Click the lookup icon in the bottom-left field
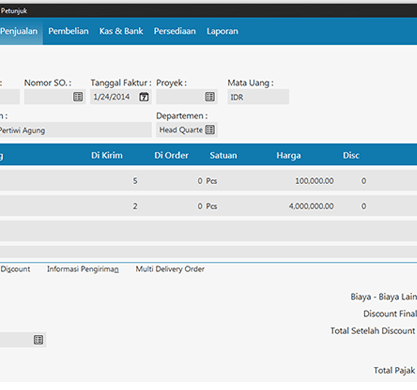This screenshot has width=417, height=390. click(x=38, y=340)
